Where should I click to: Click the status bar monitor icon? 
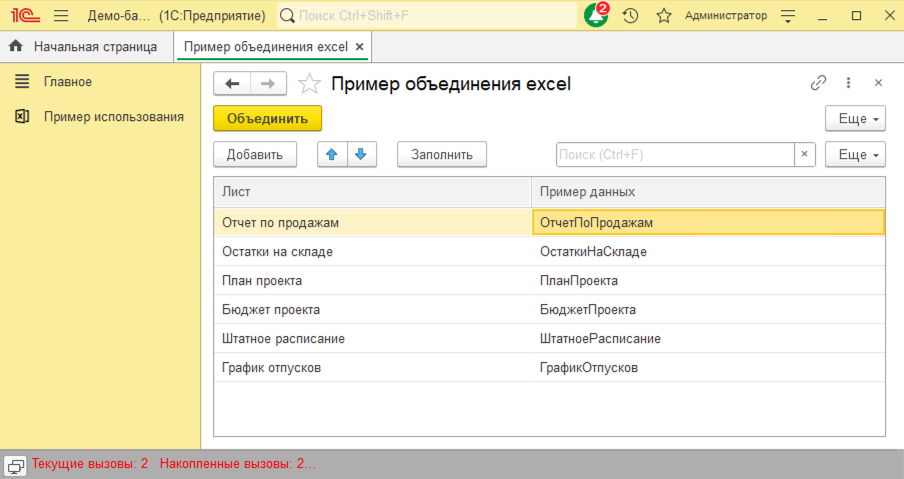point(15,465)
